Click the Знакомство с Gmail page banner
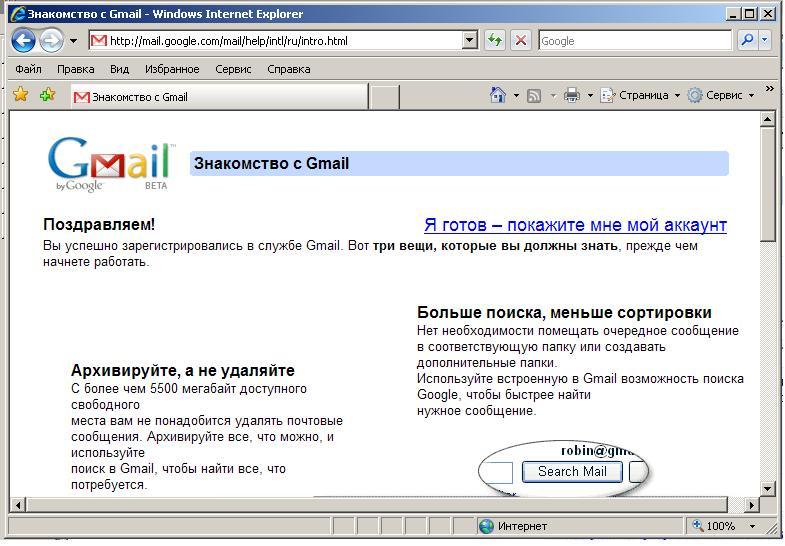Viewport: 785px width, 546px height. (x=459, y=164)
